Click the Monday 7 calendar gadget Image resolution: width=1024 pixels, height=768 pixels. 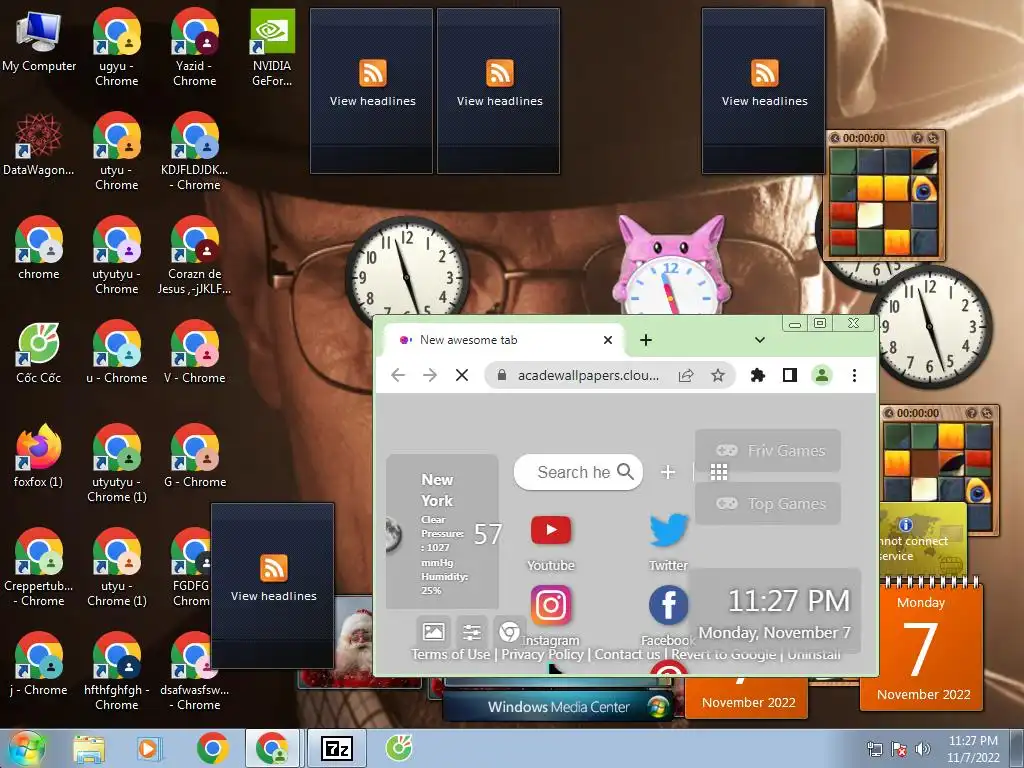(x=921, y=645)
